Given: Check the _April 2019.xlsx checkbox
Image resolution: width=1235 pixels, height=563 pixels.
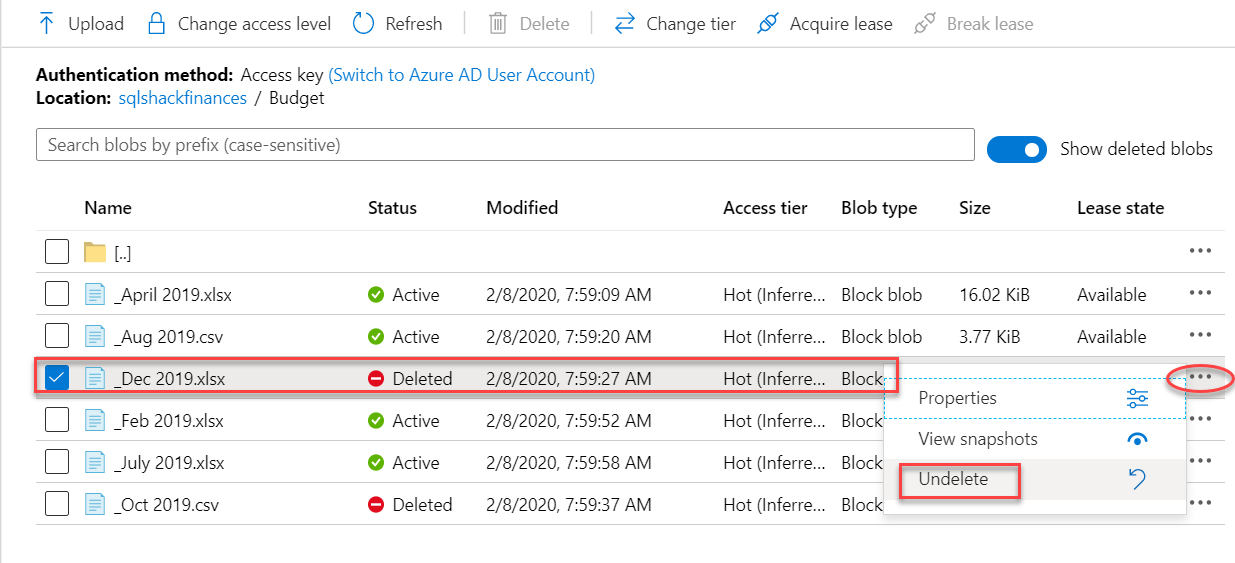Looking at the screenshot, I should pyautogui.click(x=57, y=294).
